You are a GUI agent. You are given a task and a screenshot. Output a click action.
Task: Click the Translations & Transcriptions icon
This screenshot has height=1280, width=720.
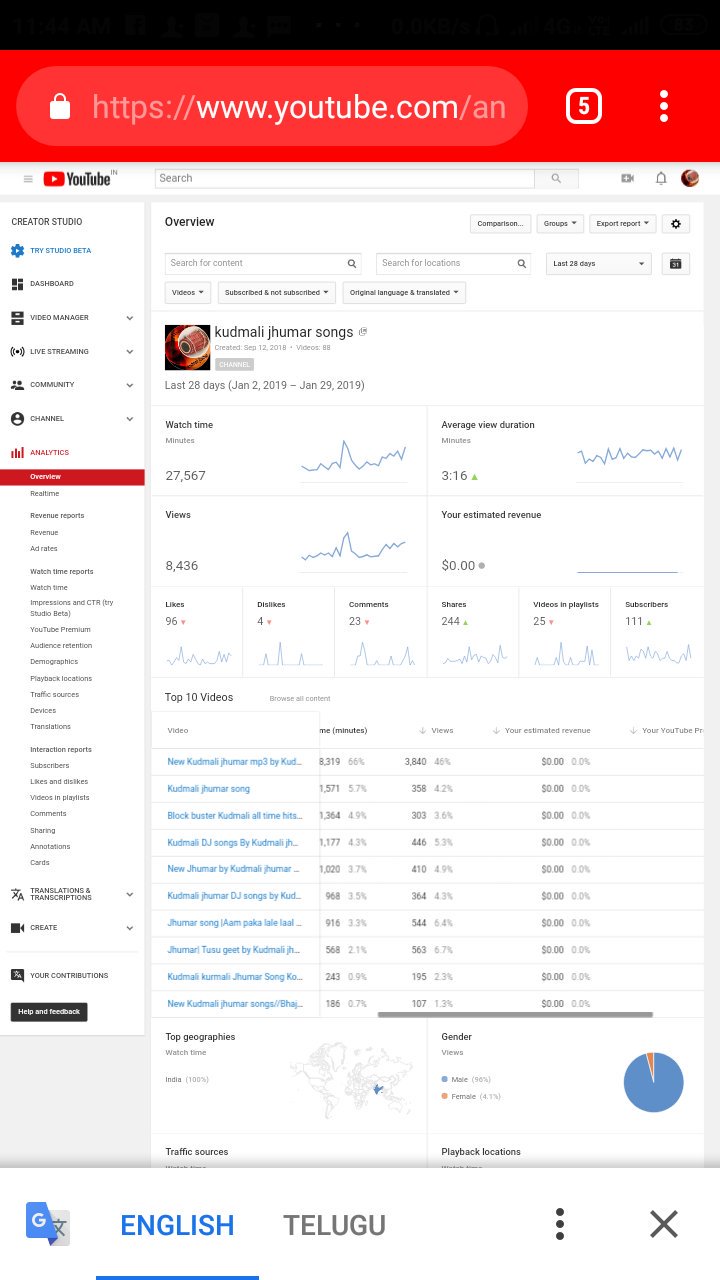[x=17, y=894]
